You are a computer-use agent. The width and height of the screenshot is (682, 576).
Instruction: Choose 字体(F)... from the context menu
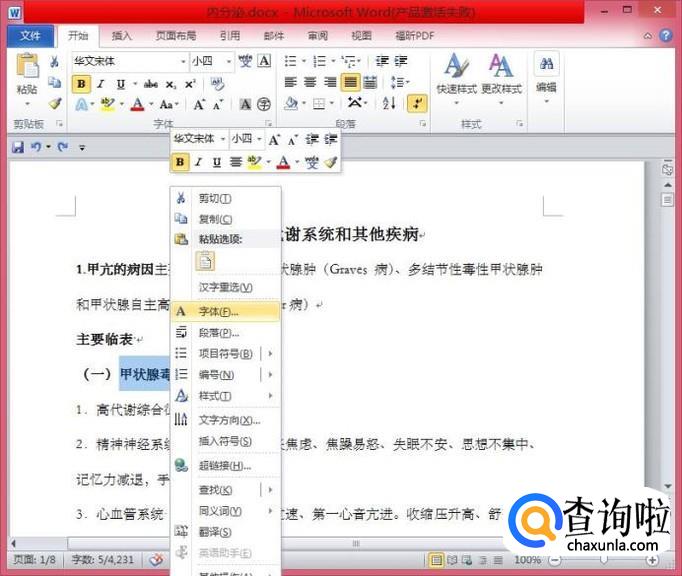225,311
